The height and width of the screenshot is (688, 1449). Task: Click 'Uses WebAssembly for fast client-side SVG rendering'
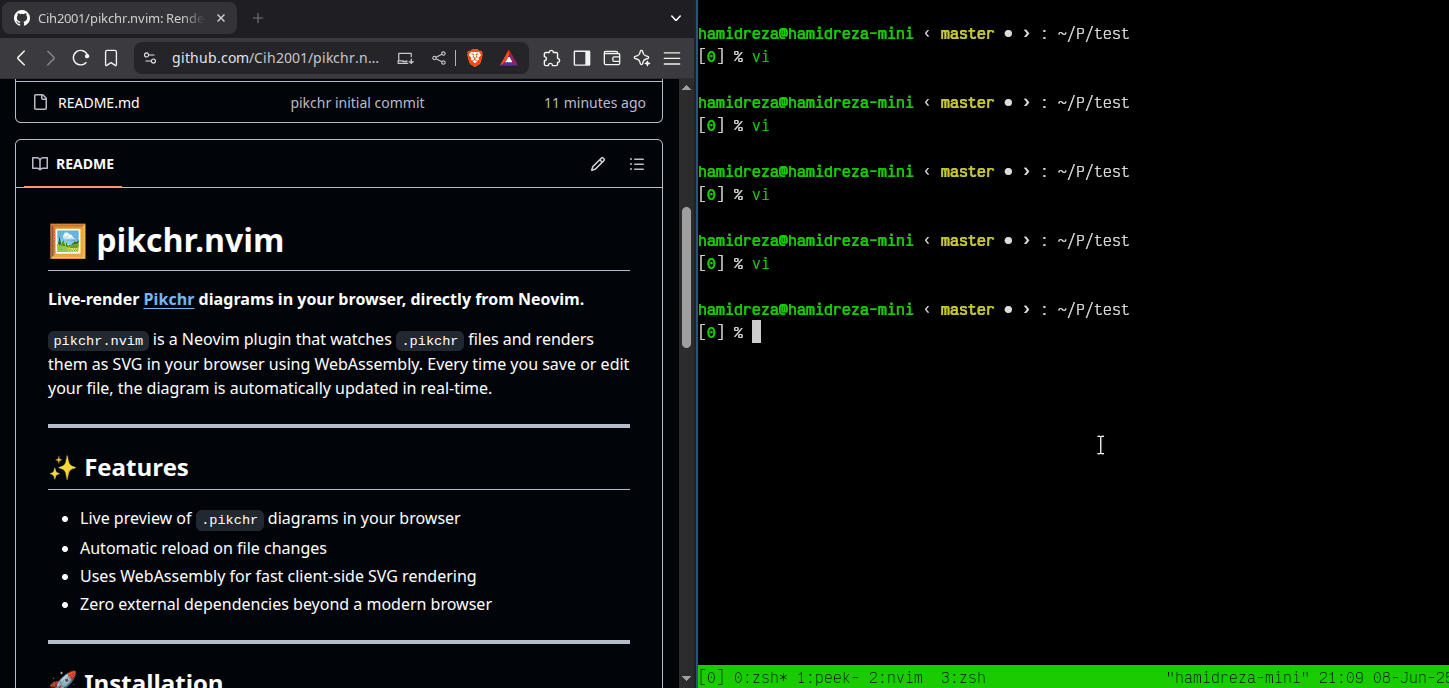[x=278, y=576]
